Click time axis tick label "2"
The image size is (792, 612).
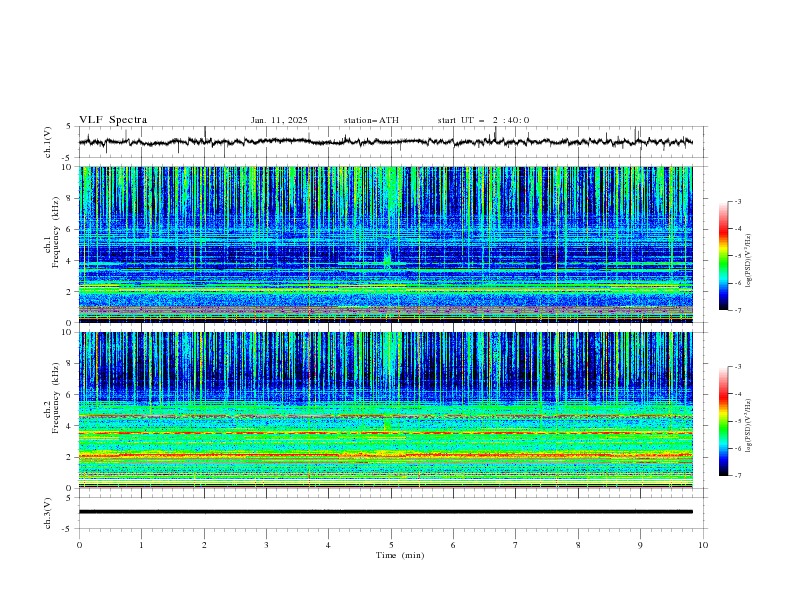click(204, 545)
